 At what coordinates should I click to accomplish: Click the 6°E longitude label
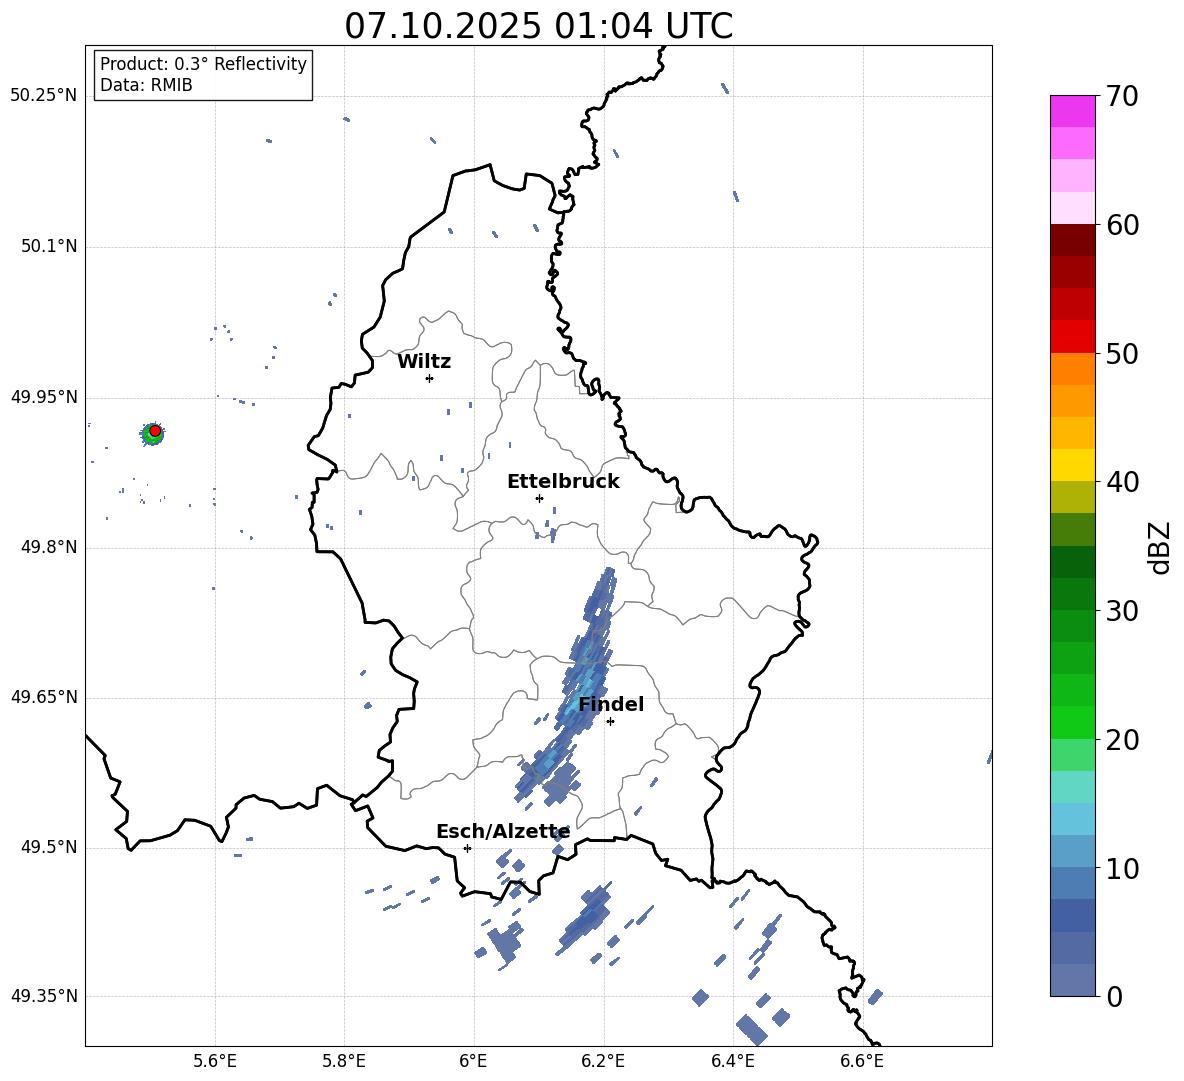click(x=473, y=1061)
